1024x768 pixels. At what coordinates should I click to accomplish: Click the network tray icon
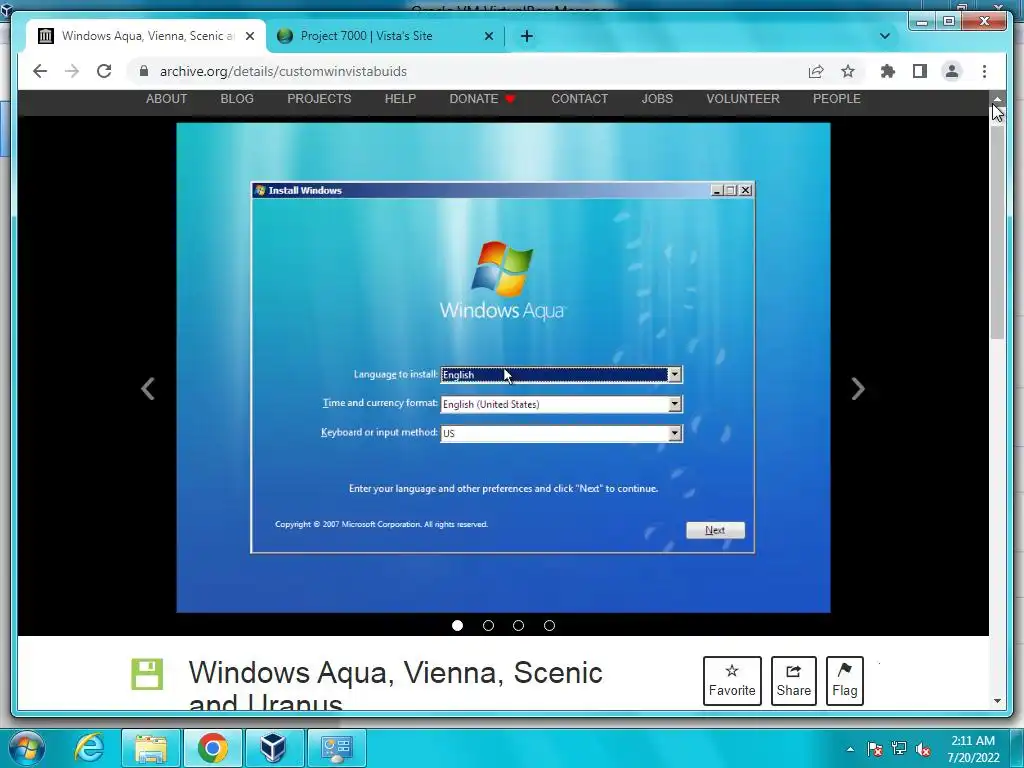pos(899,749)
